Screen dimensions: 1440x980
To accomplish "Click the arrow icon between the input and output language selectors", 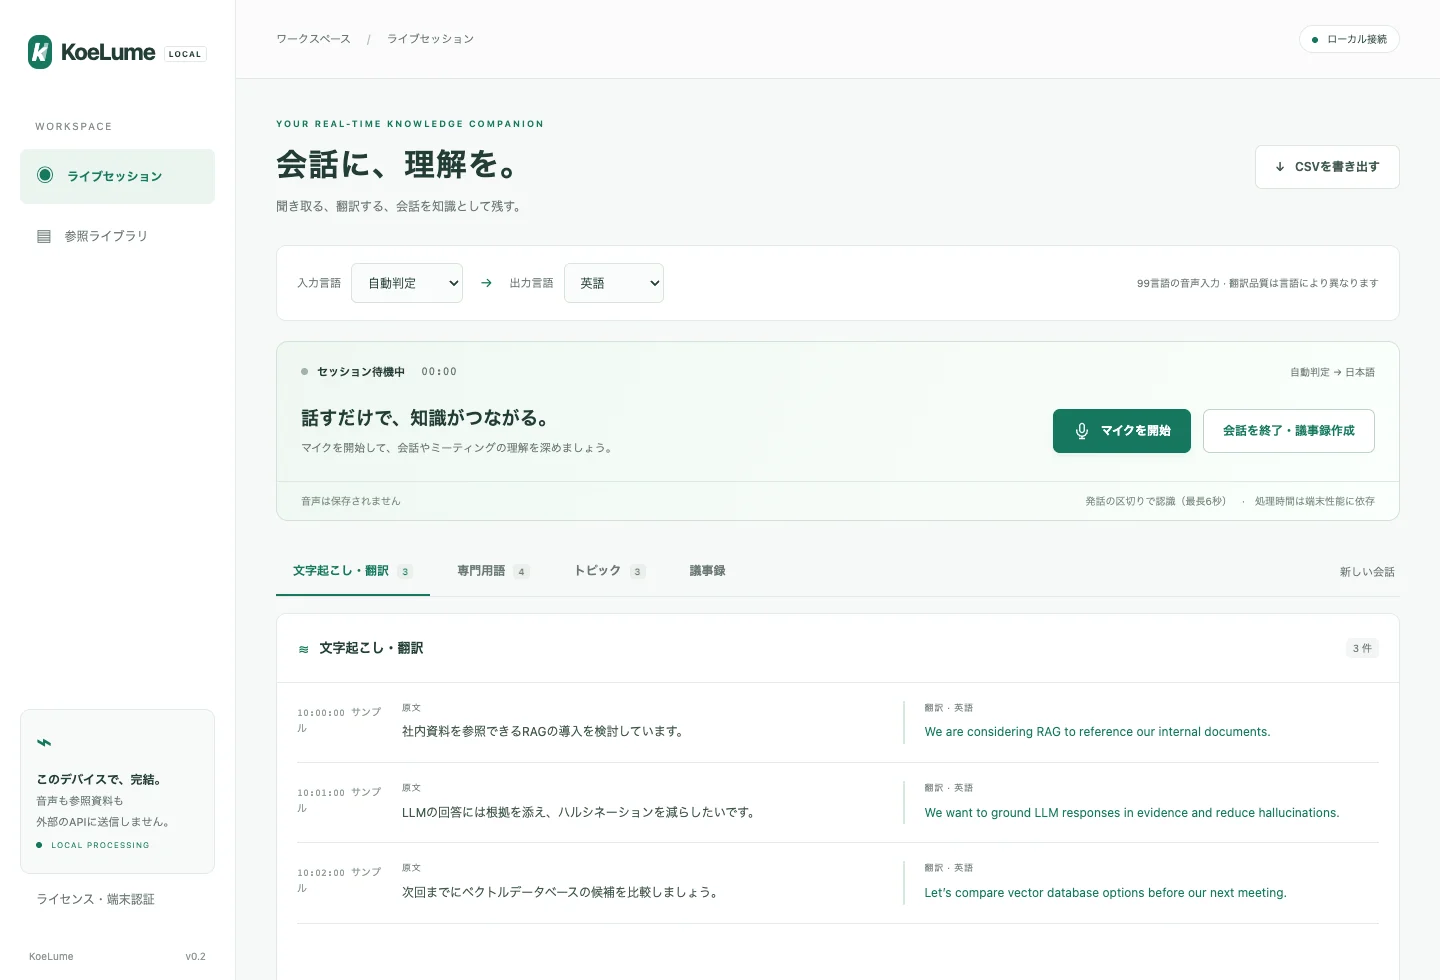I will [x=486, y=283].
